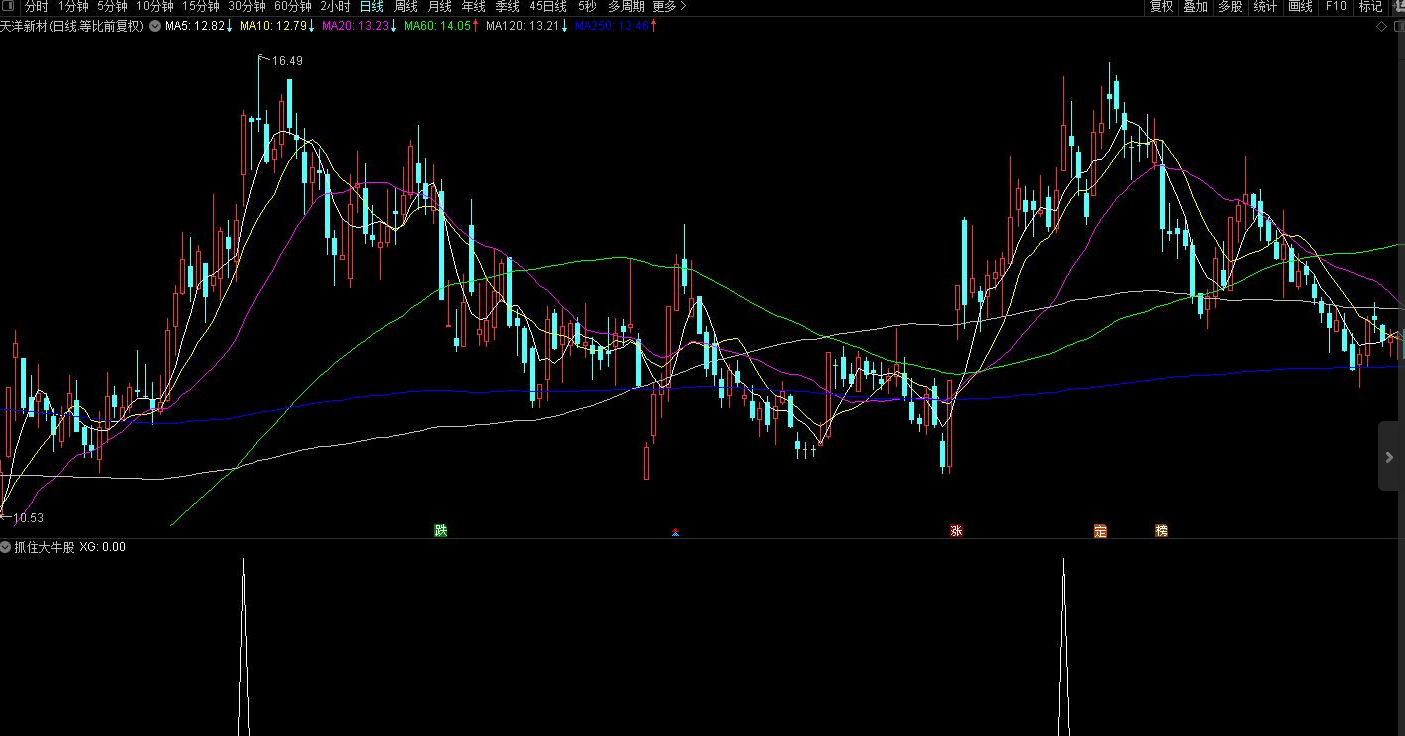Click the red-blue arrow marker below the chart

676,532
